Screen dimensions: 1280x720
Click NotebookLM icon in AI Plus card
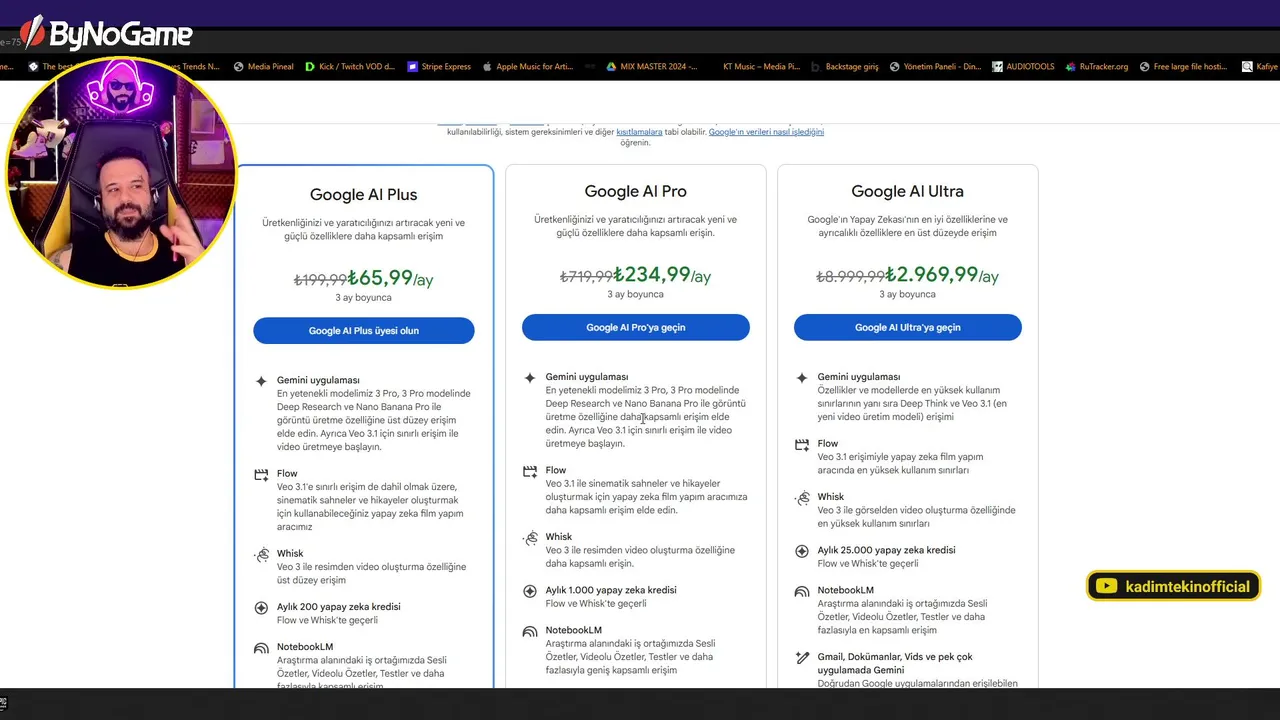pos(261,648)
